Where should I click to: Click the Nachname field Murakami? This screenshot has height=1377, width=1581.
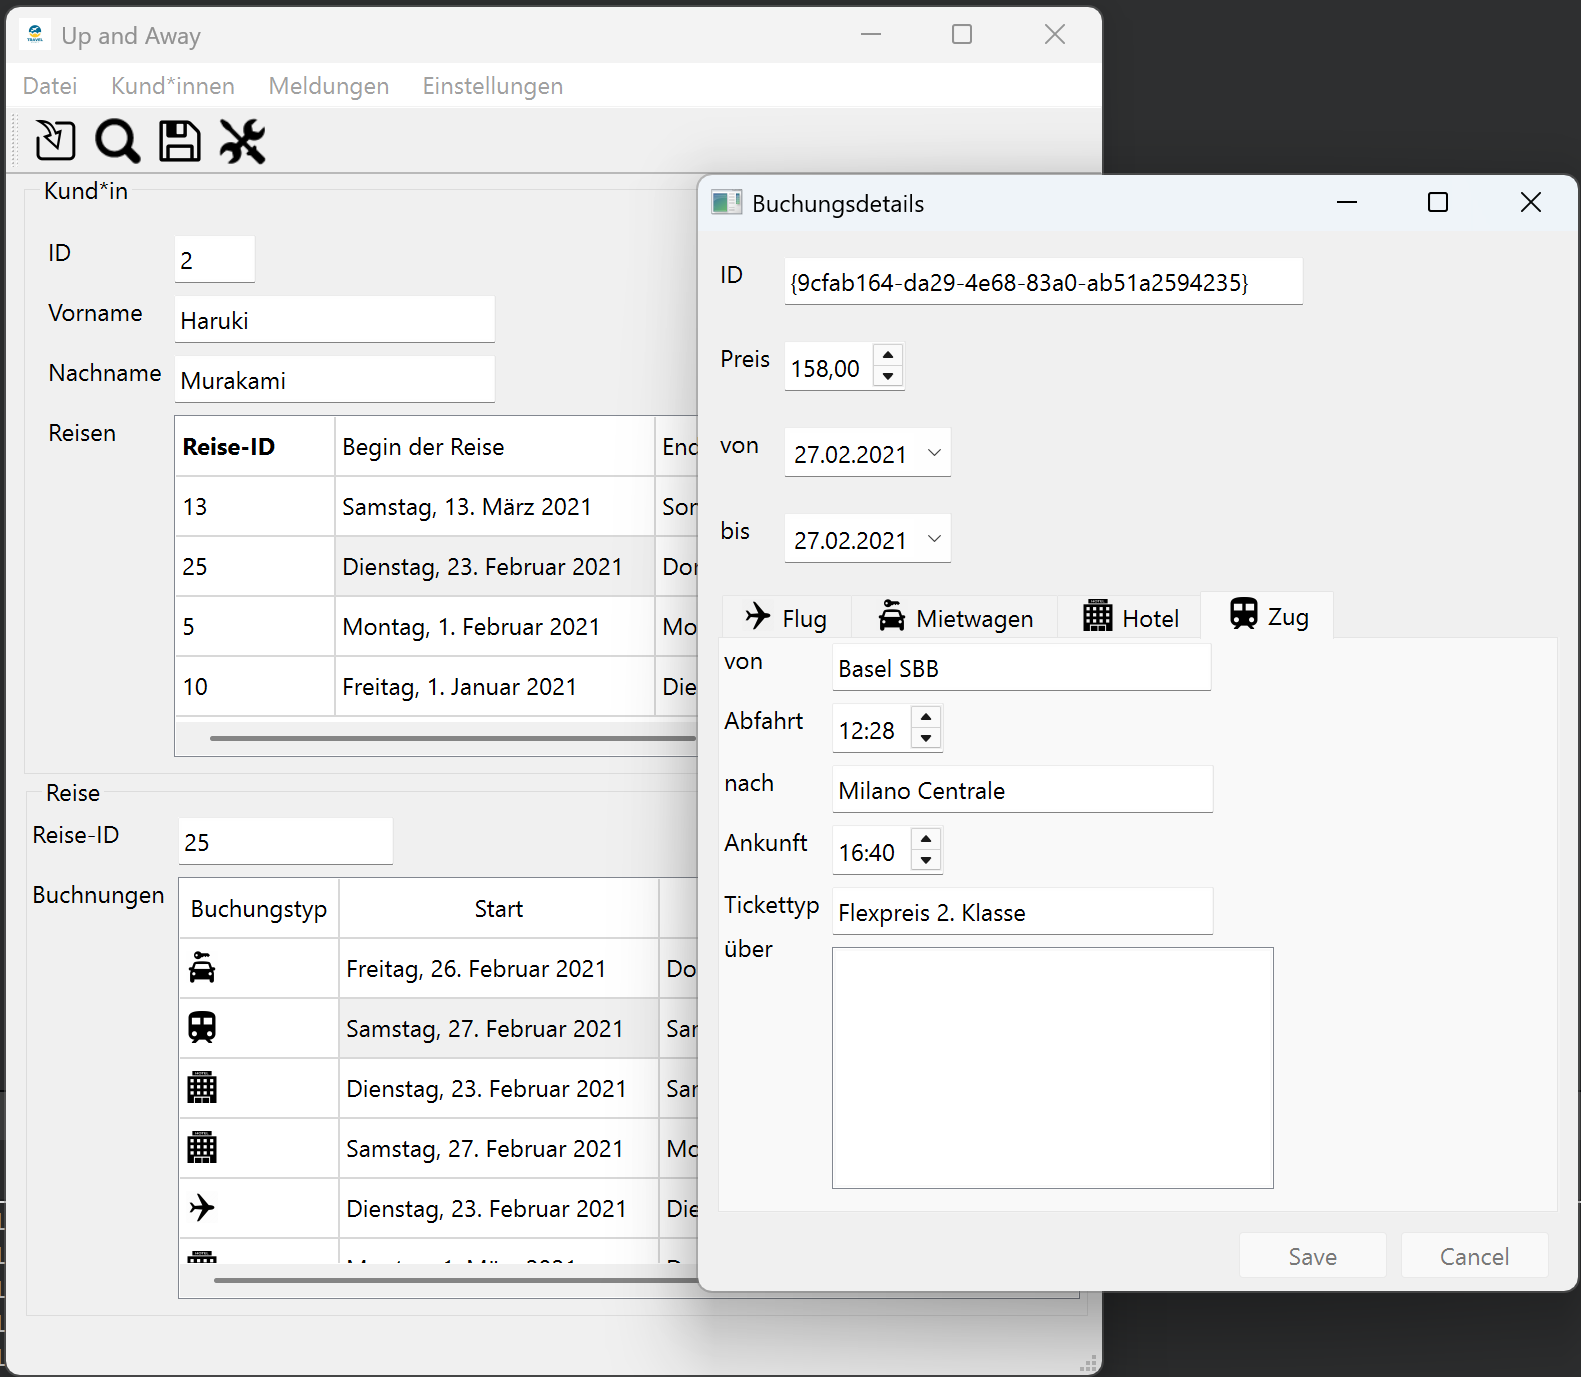(x=334, y=380)
